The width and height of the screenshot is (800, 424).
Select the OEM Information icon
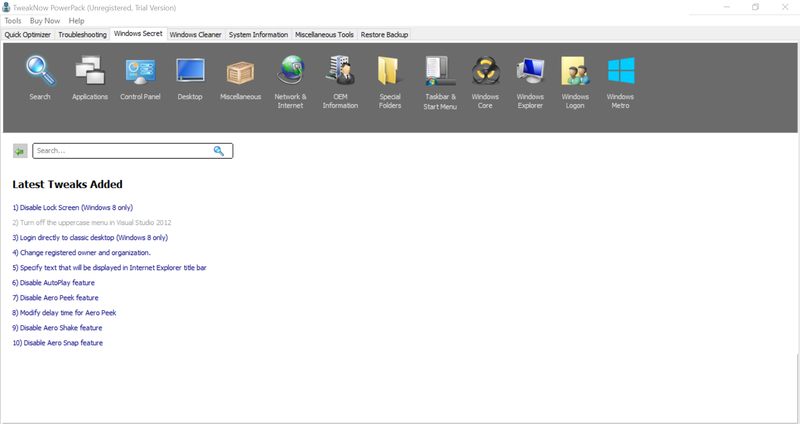(x=340, y=70)
